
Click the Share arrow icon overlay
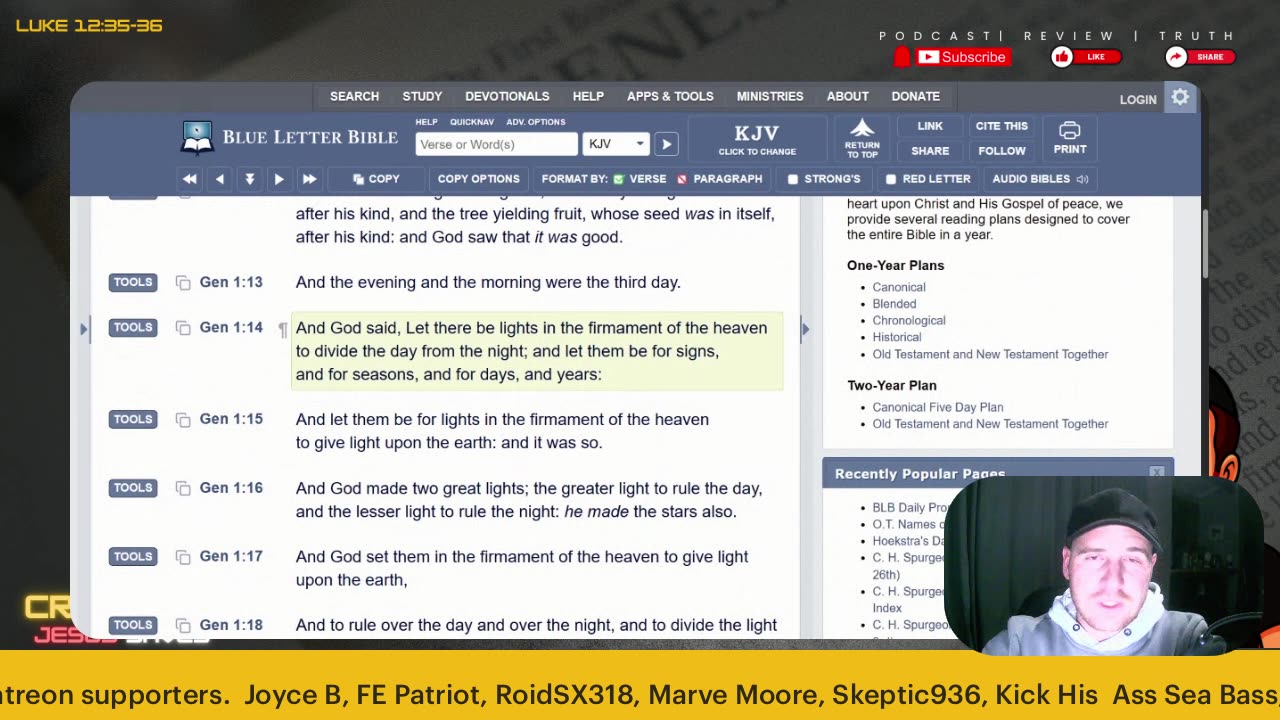pyautogui.click(x=1176, y=57)
